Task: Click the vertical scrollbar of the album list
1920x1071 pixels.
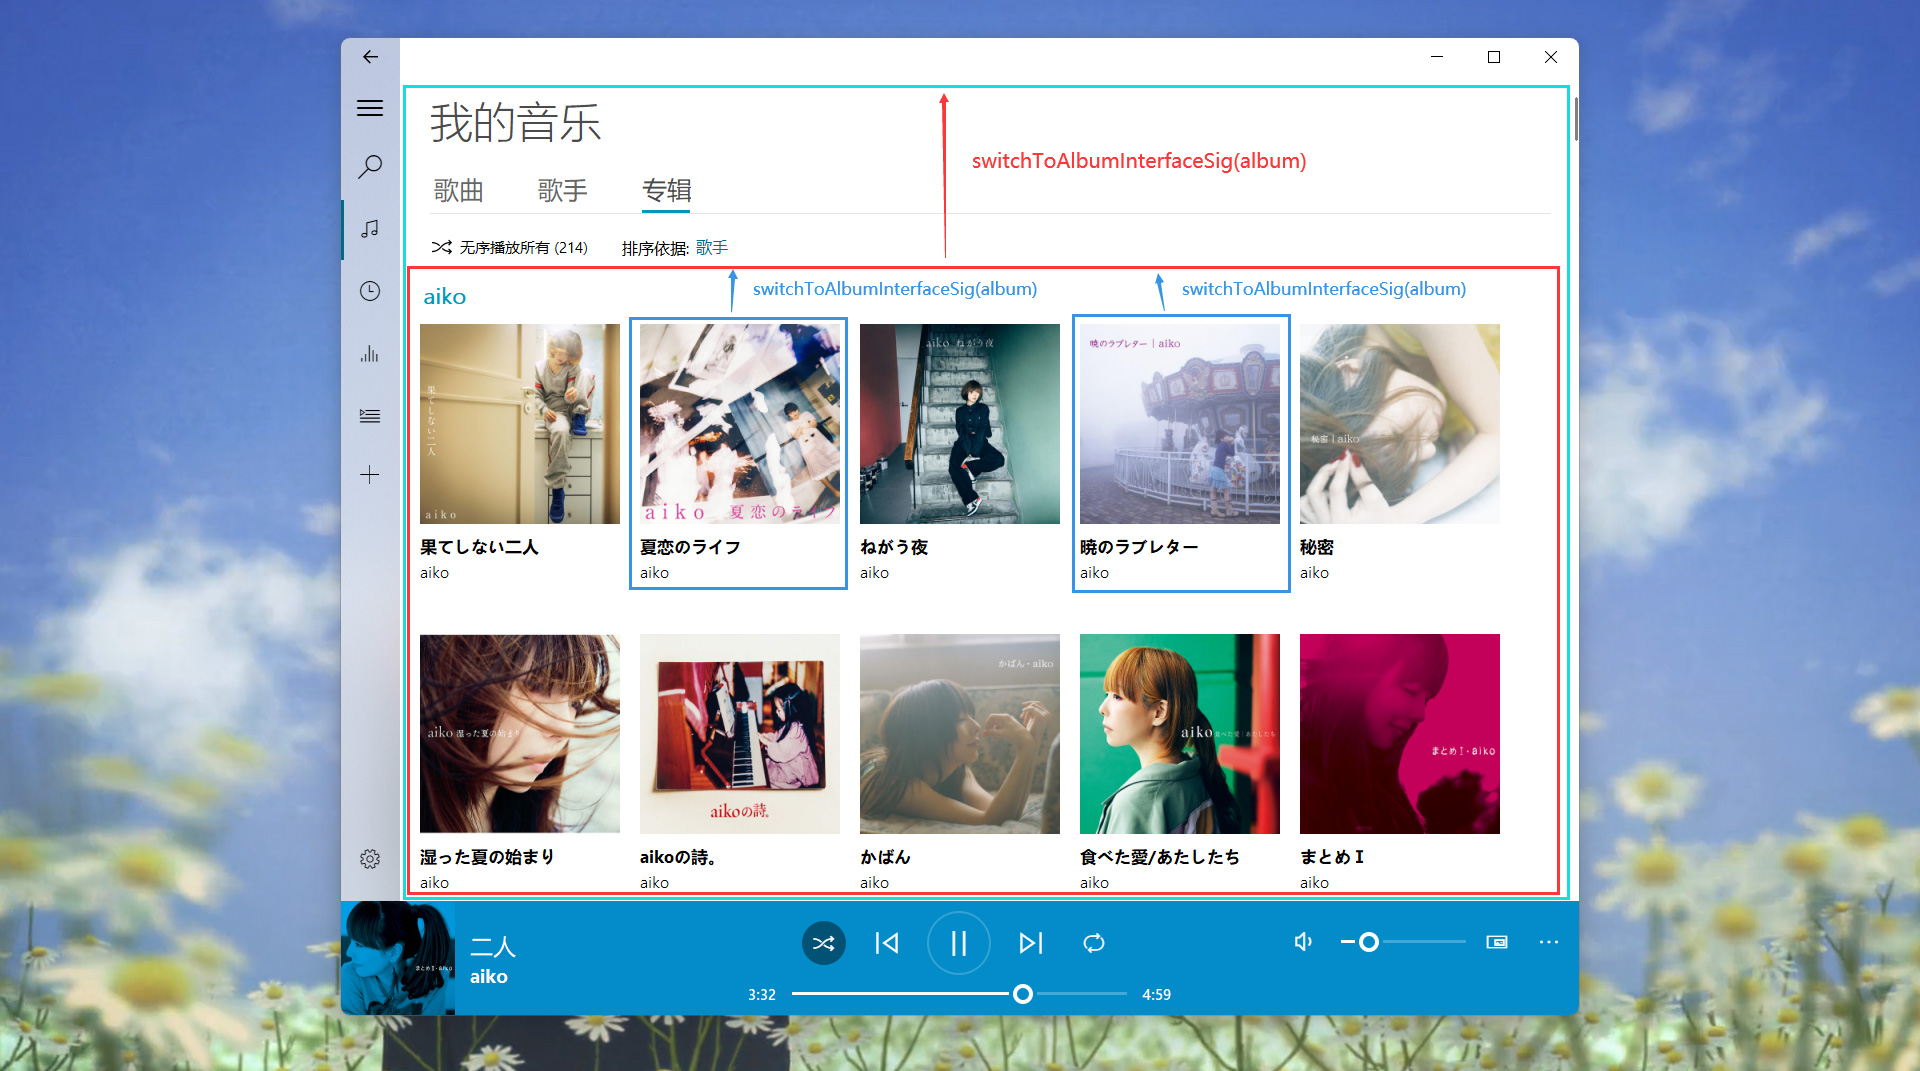Action: (x=1575, y=119)
